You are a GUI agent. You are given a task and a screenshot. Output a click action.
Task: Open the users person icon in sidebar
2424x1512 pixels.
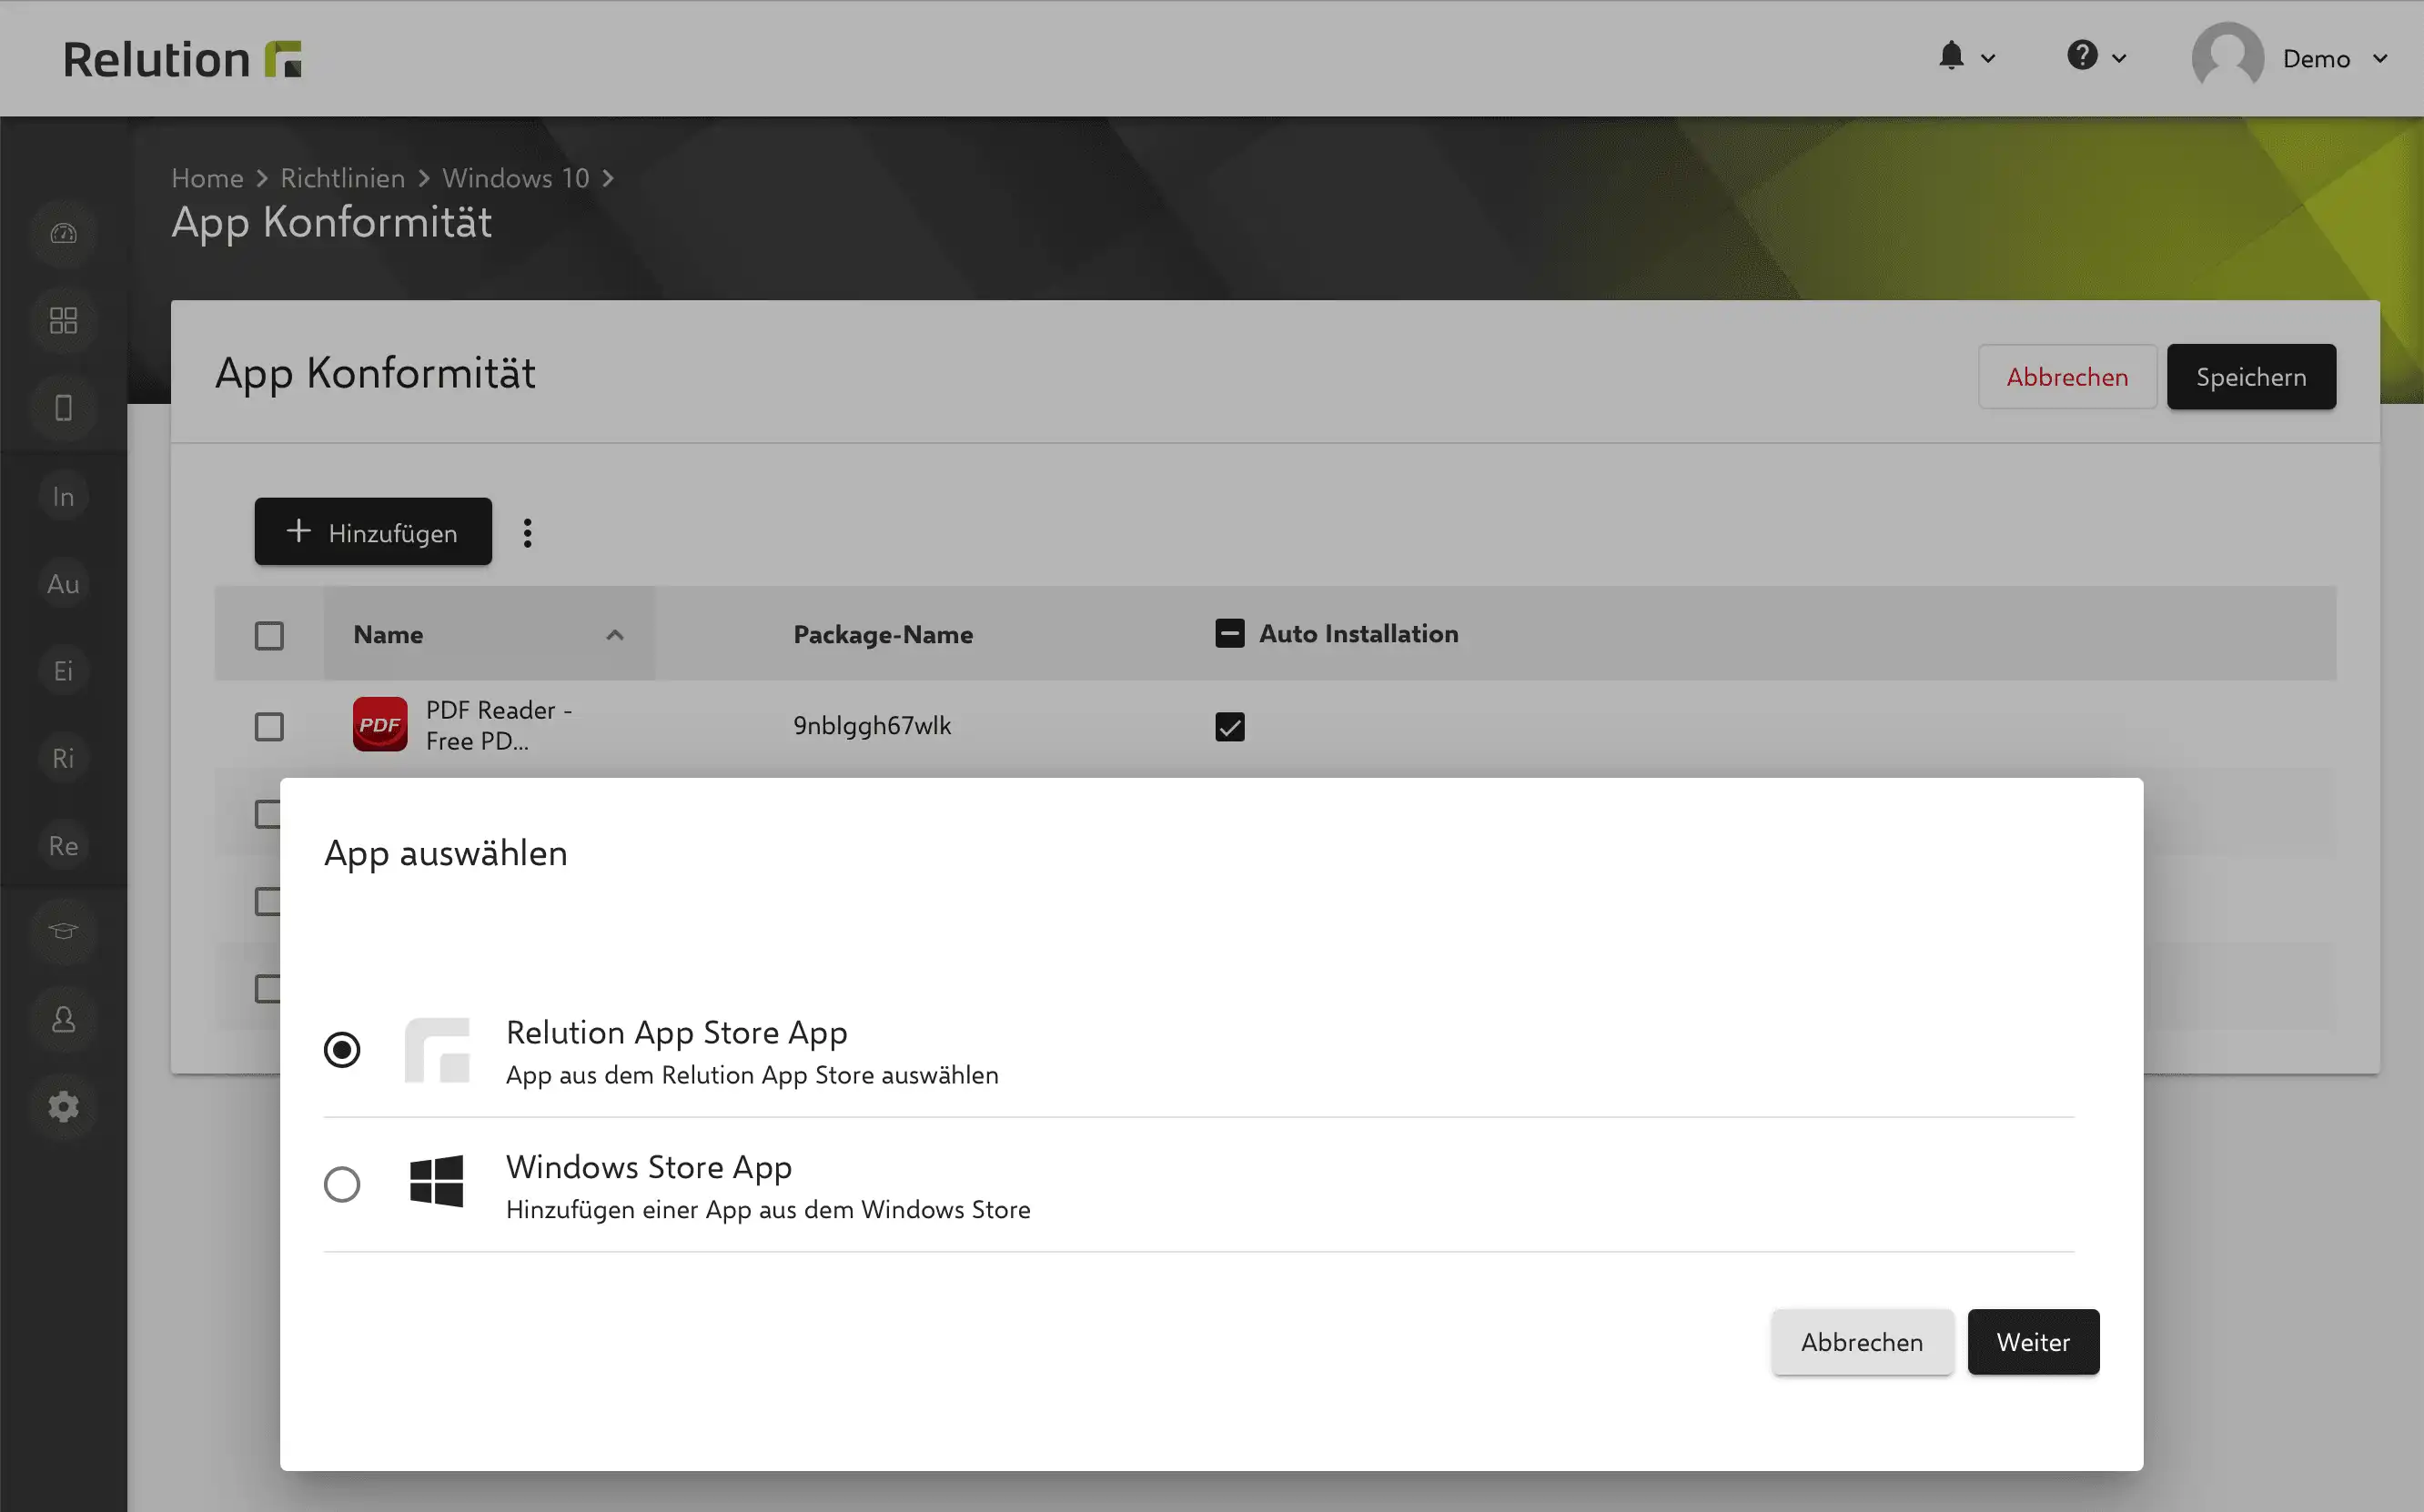point(63,1020)
